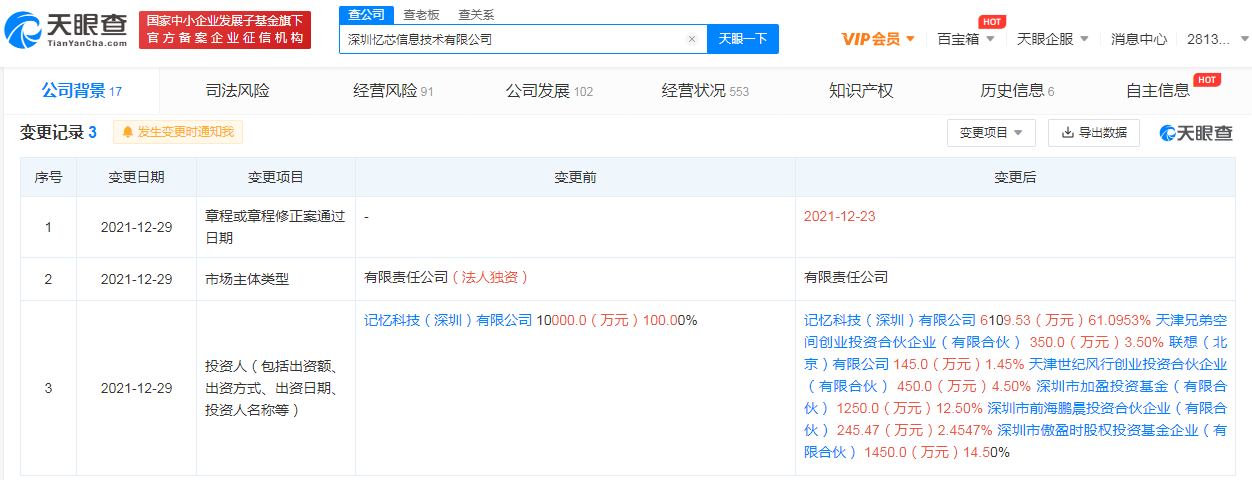1252x480 pixels.
Task: Click 发生变更时通知我 bell notification button
Action: pyautogui.click(x=178, y=132)
